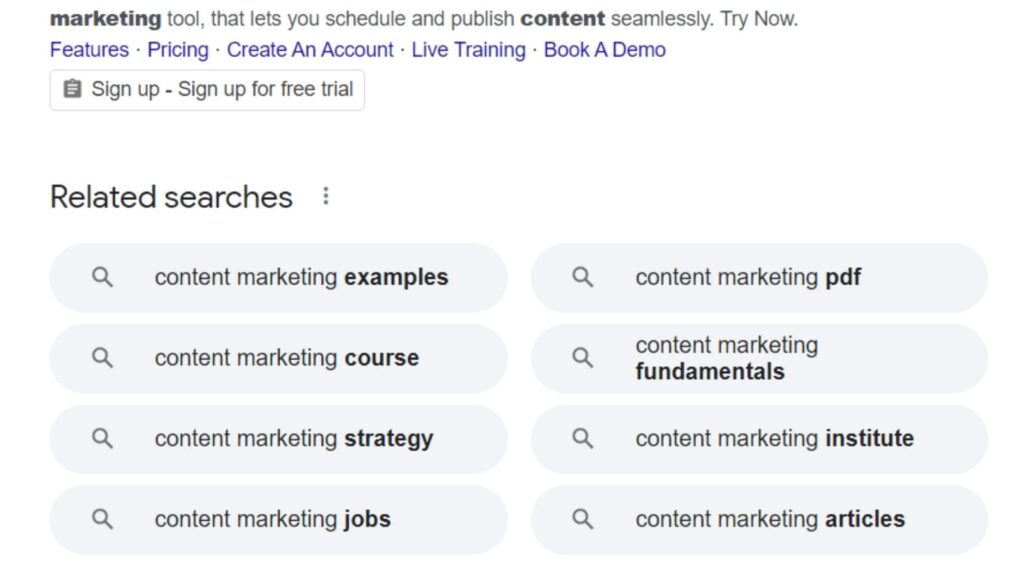The image size is (1024, 576).
Task: Search for content marketing examples suggestion
Action: pos(301,277)
